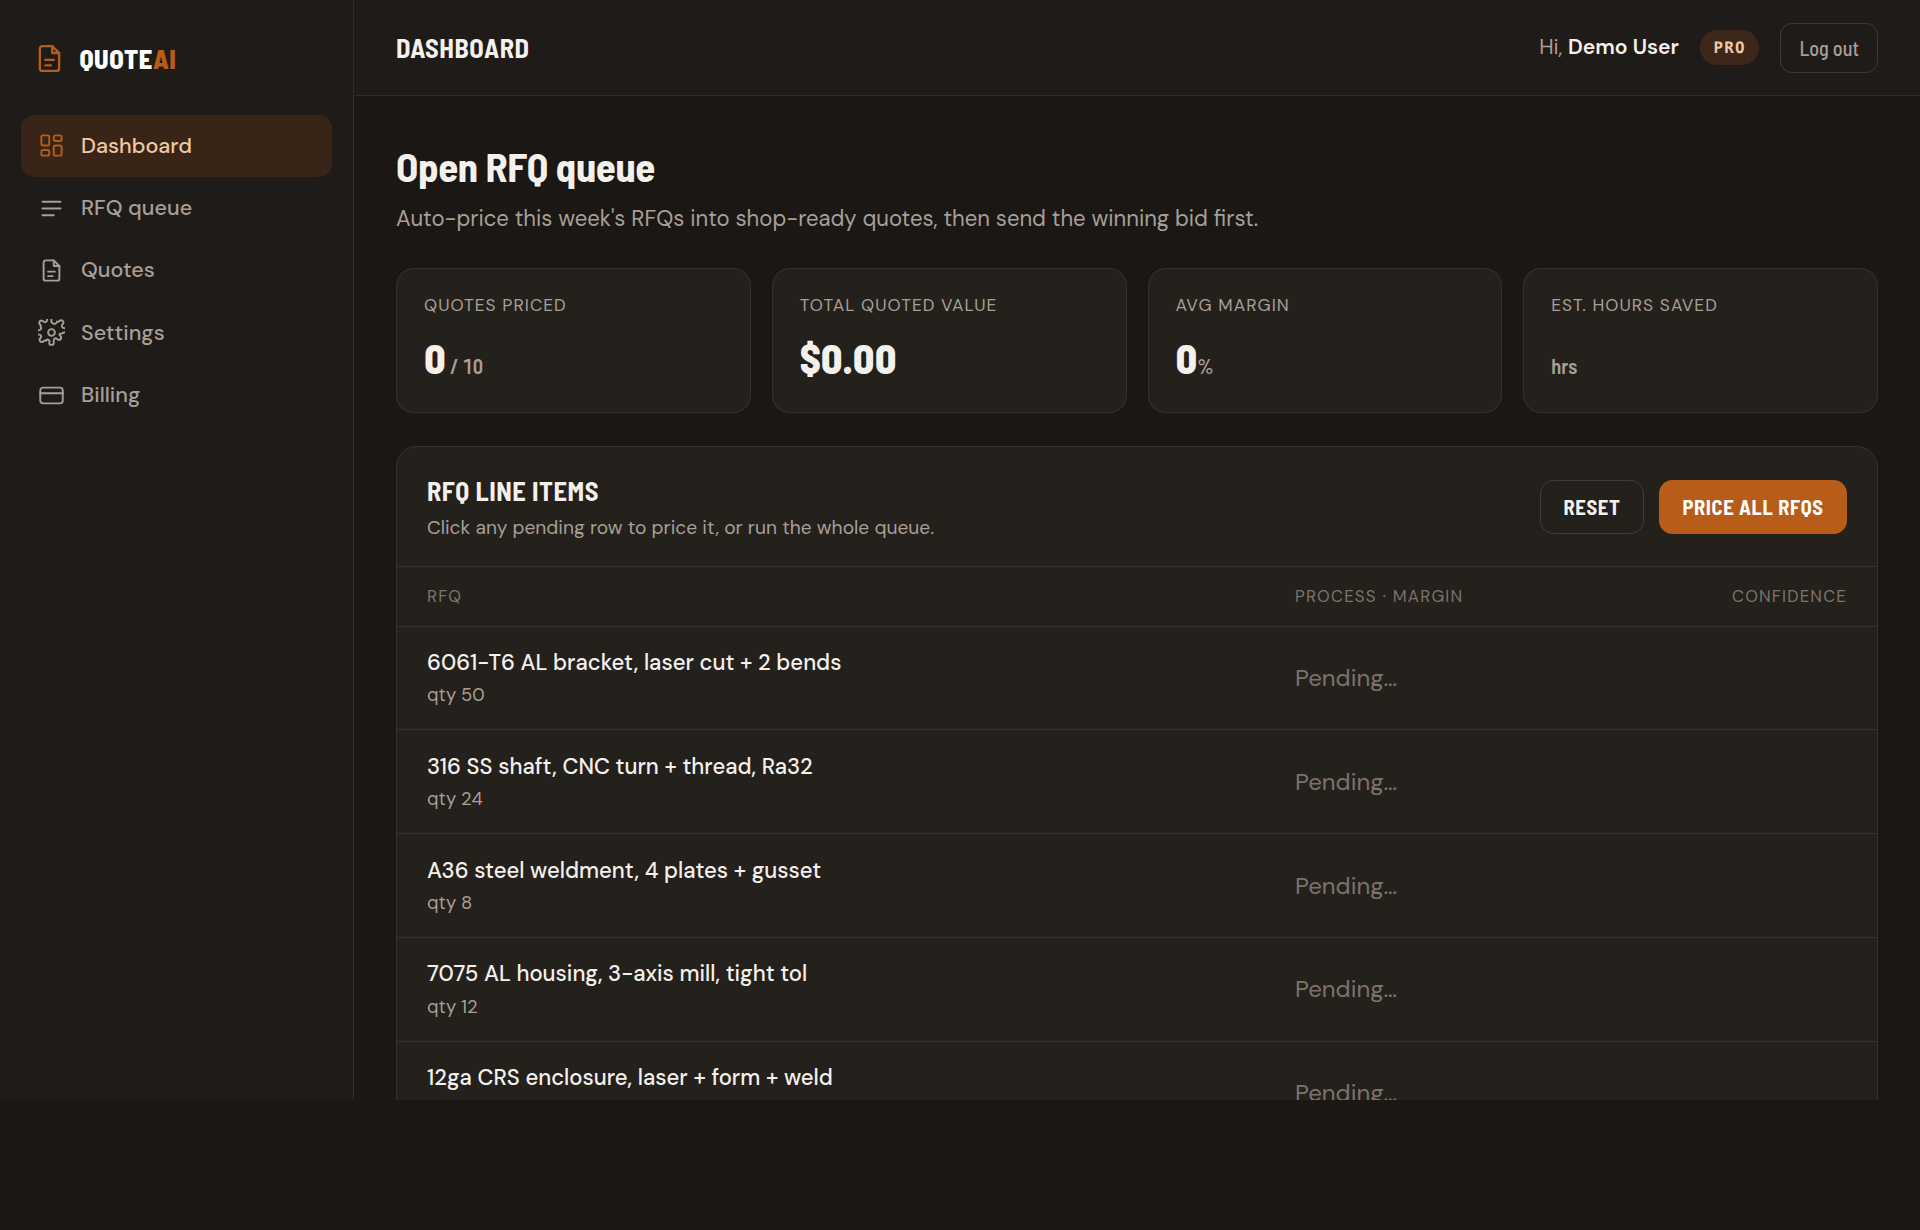Click Pending status of the A36 weldment row
Viewport: 1920px width, 1230px height.
coord(1345,886)
